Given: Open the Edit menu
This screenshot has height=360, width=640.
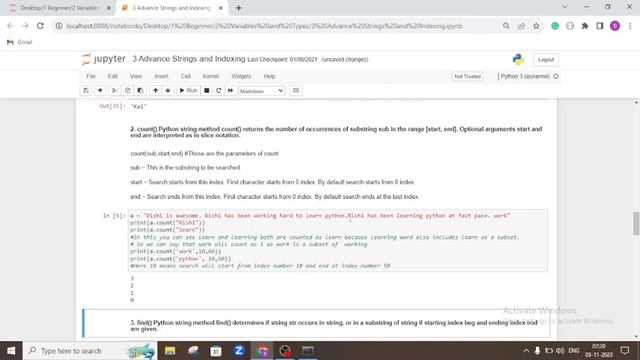Looking at the screenshot, I should click(x=113, y=76).
